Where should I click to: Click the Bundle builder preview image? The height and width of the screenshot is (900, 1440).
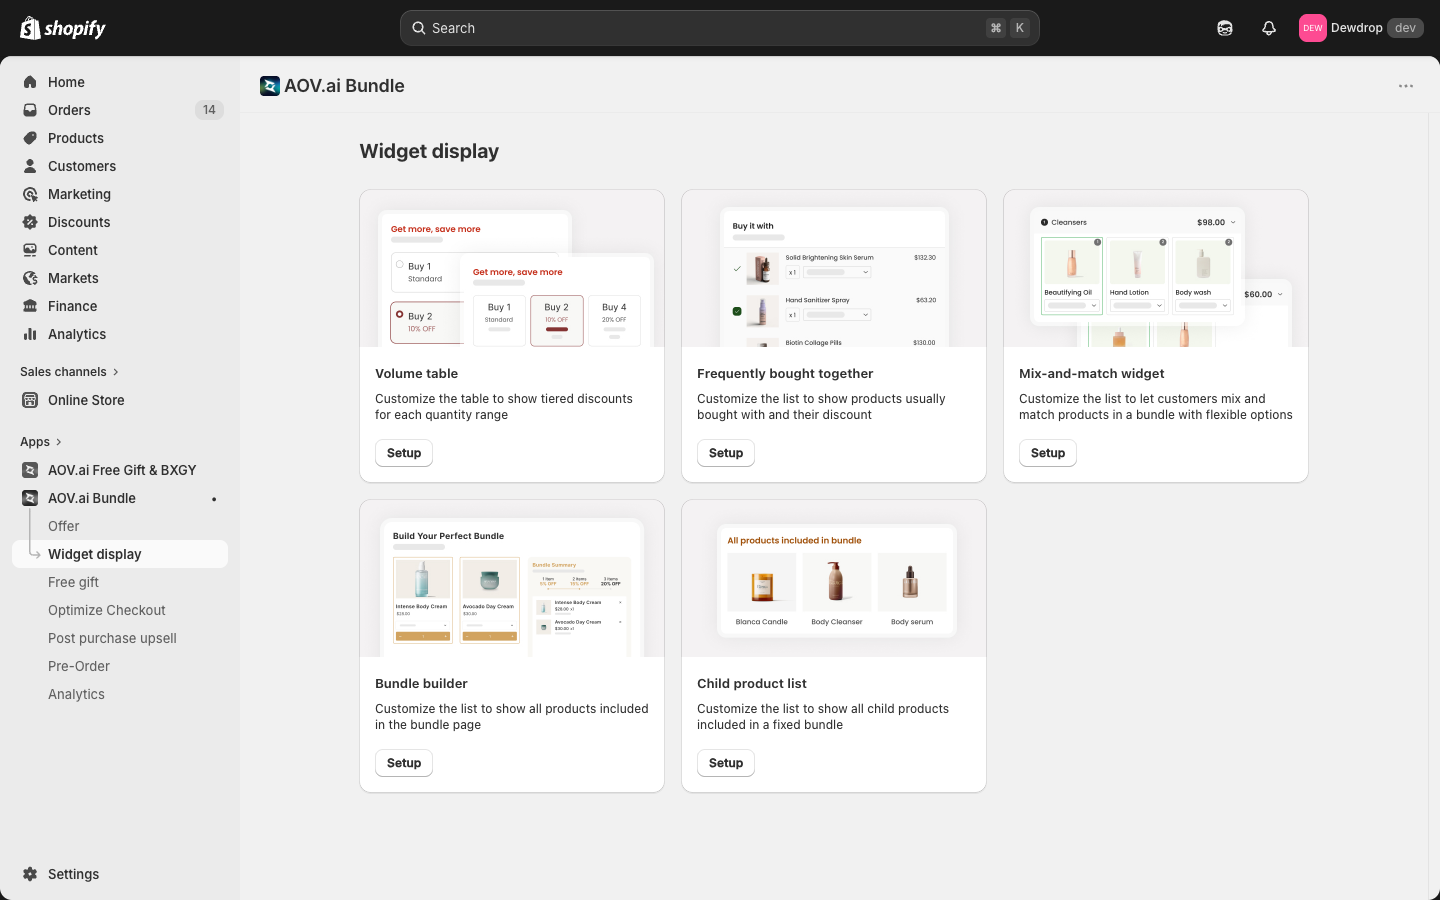pos(512,578)
